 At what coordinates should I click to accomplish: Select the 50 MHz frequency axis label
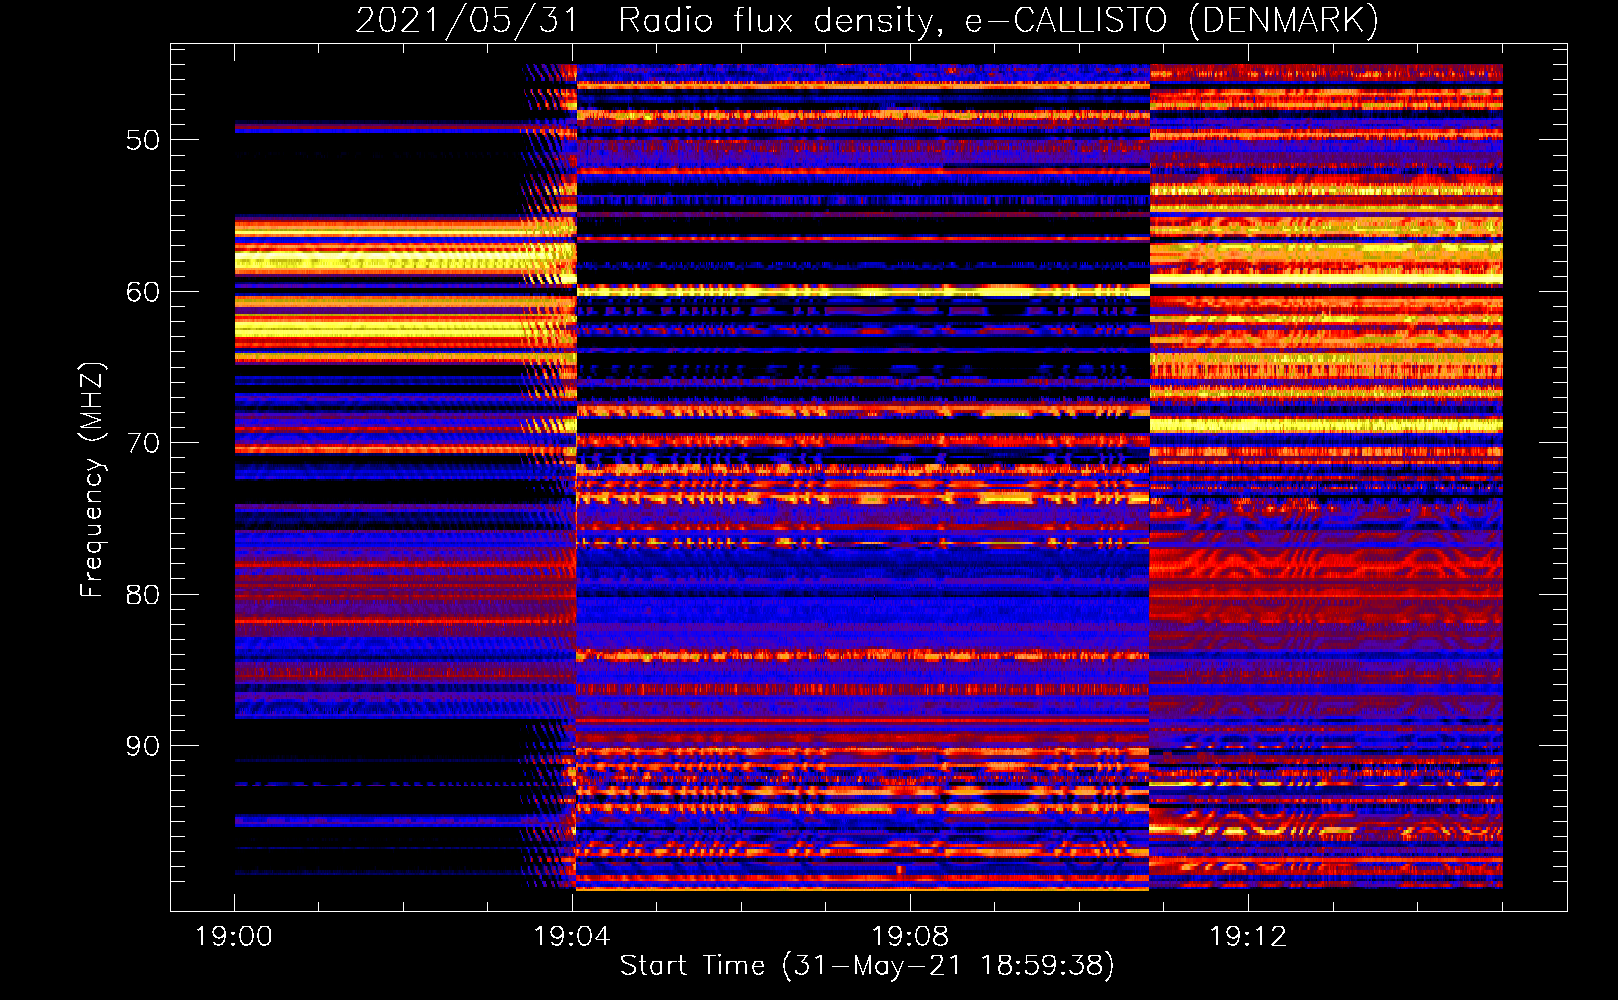click(x=143, y=140)
